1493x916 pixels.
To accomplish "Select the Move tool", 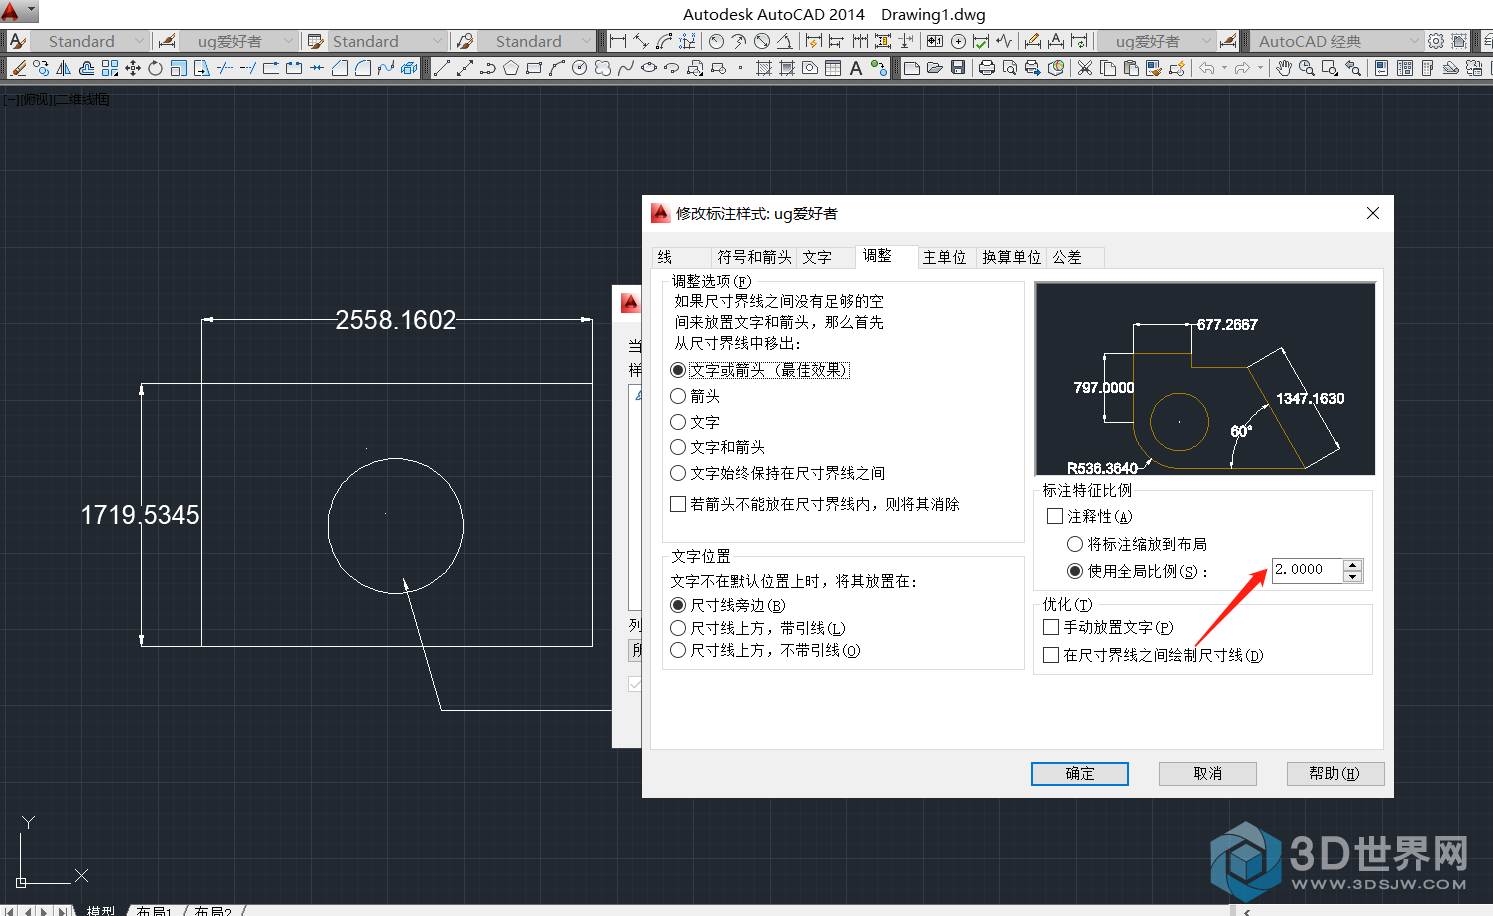I will [x=132, y=68].
